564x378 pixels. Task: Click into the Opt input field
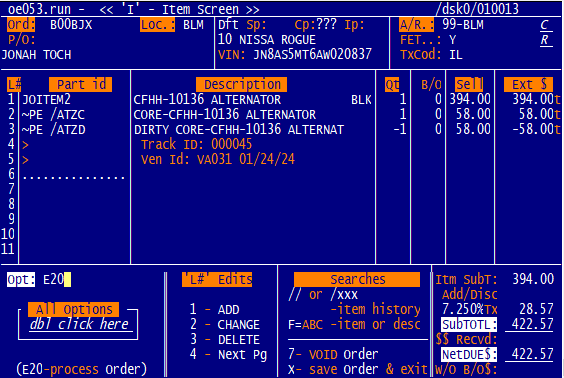[x=57, y=279]
